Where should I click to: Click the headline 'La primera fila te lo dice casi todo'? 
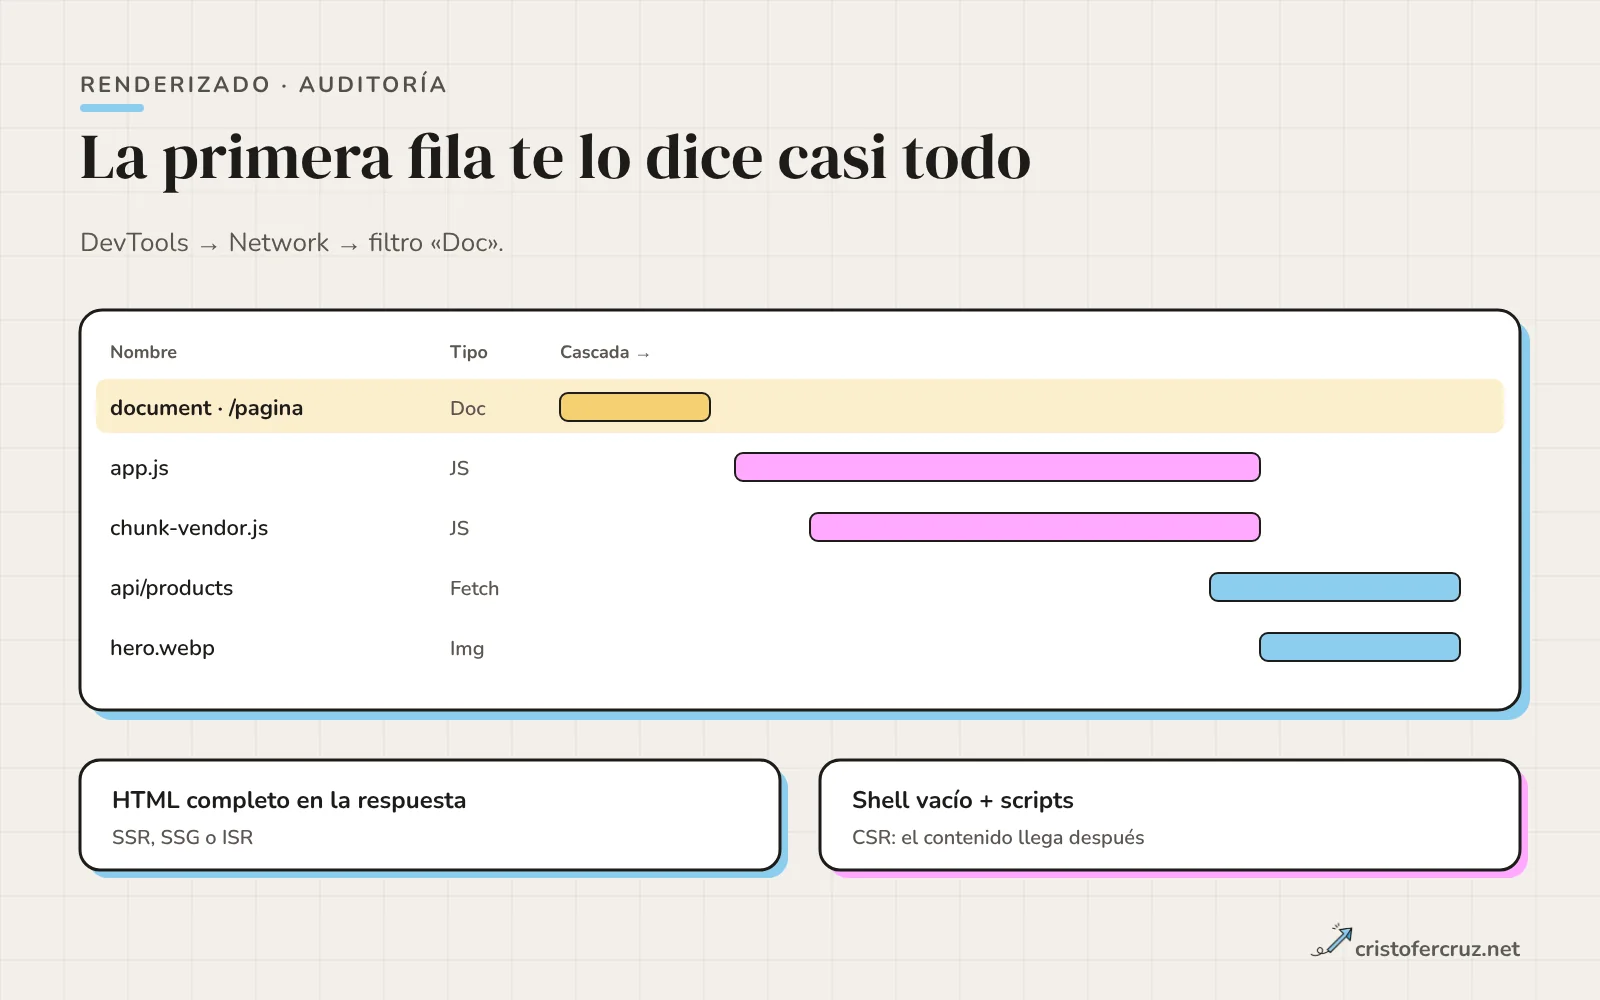pos(555,158)
